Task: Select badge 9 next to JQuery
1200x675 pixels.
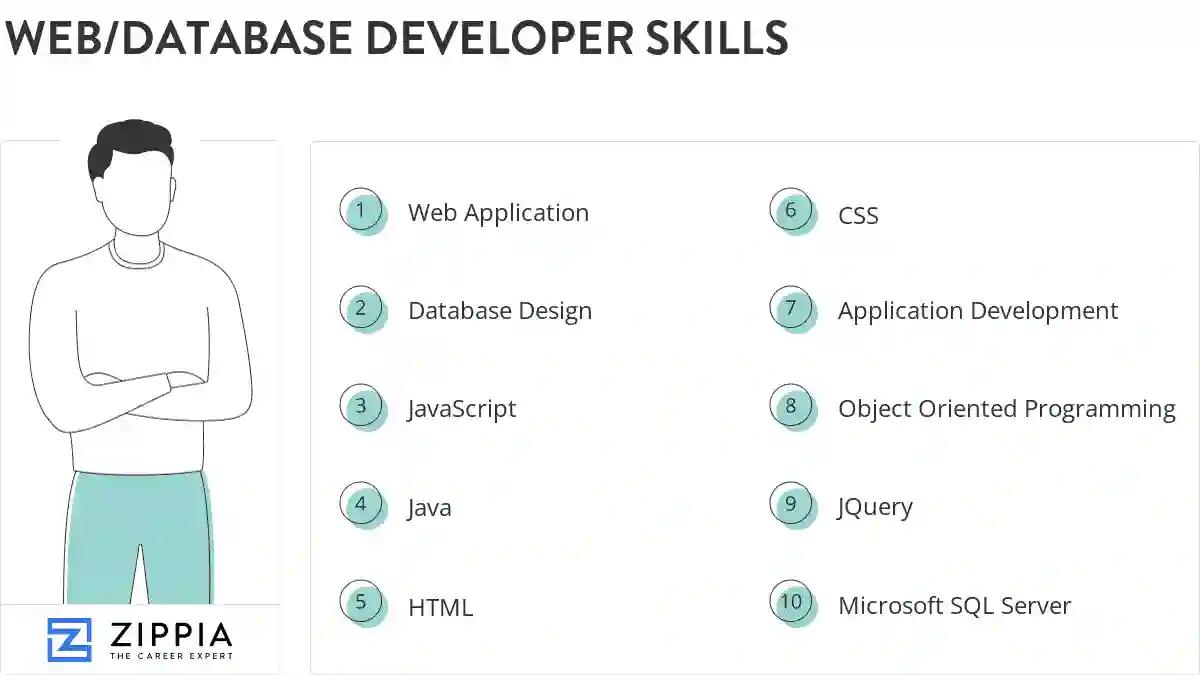Action: coord(791,504)
